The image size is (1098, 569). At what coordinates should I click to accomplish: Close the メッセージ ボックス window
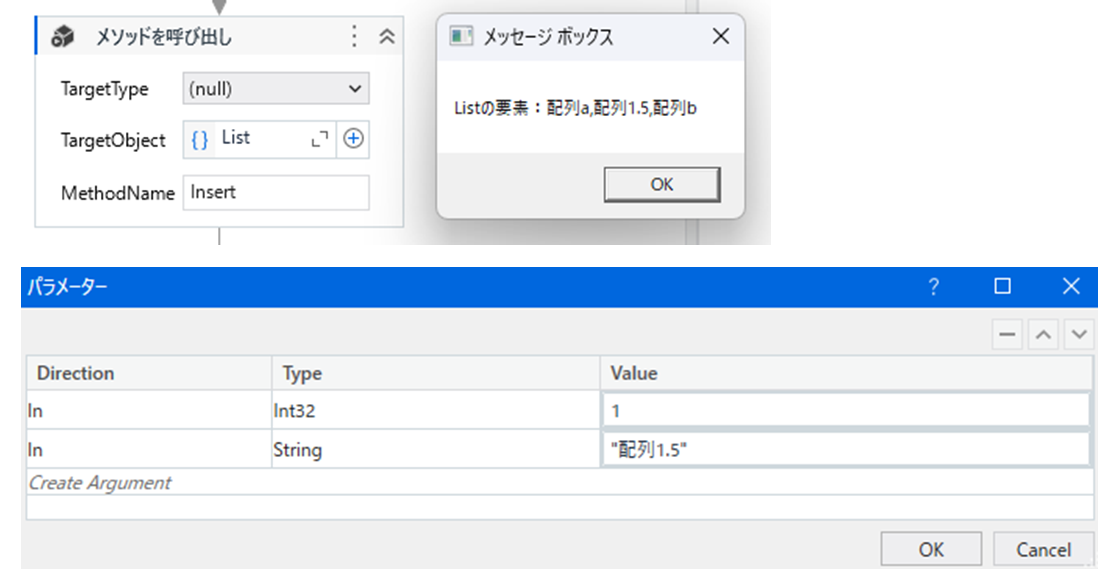[x=719, y=38]
